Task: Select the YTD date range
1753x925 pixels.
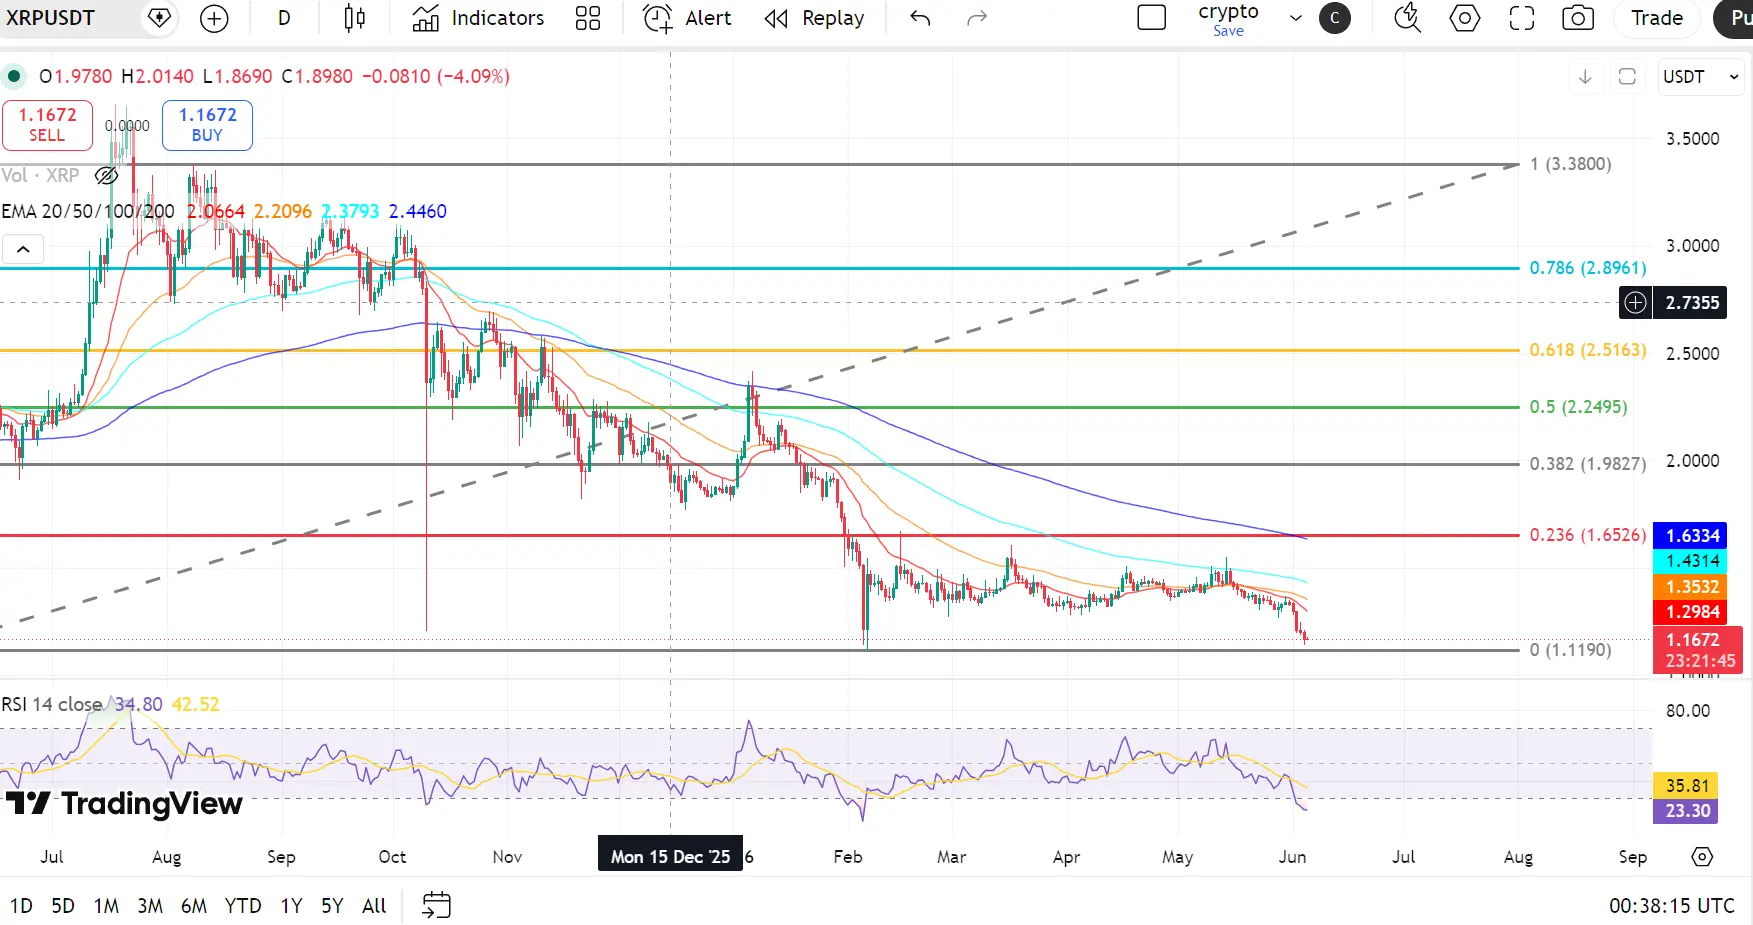Action: 243,906
